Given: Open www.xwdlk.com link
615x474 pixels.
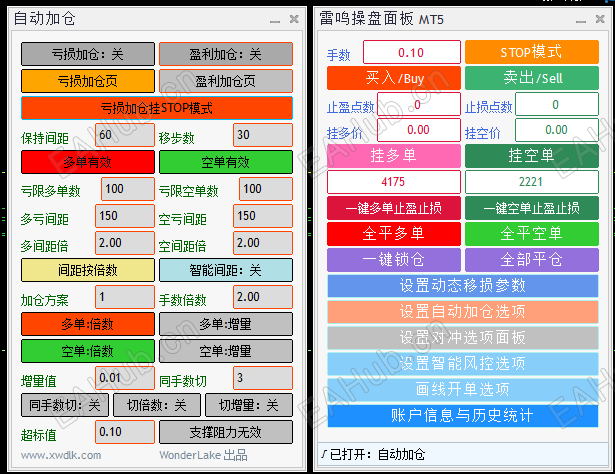Looking at the screenshot, I should (x=61, y=456).
